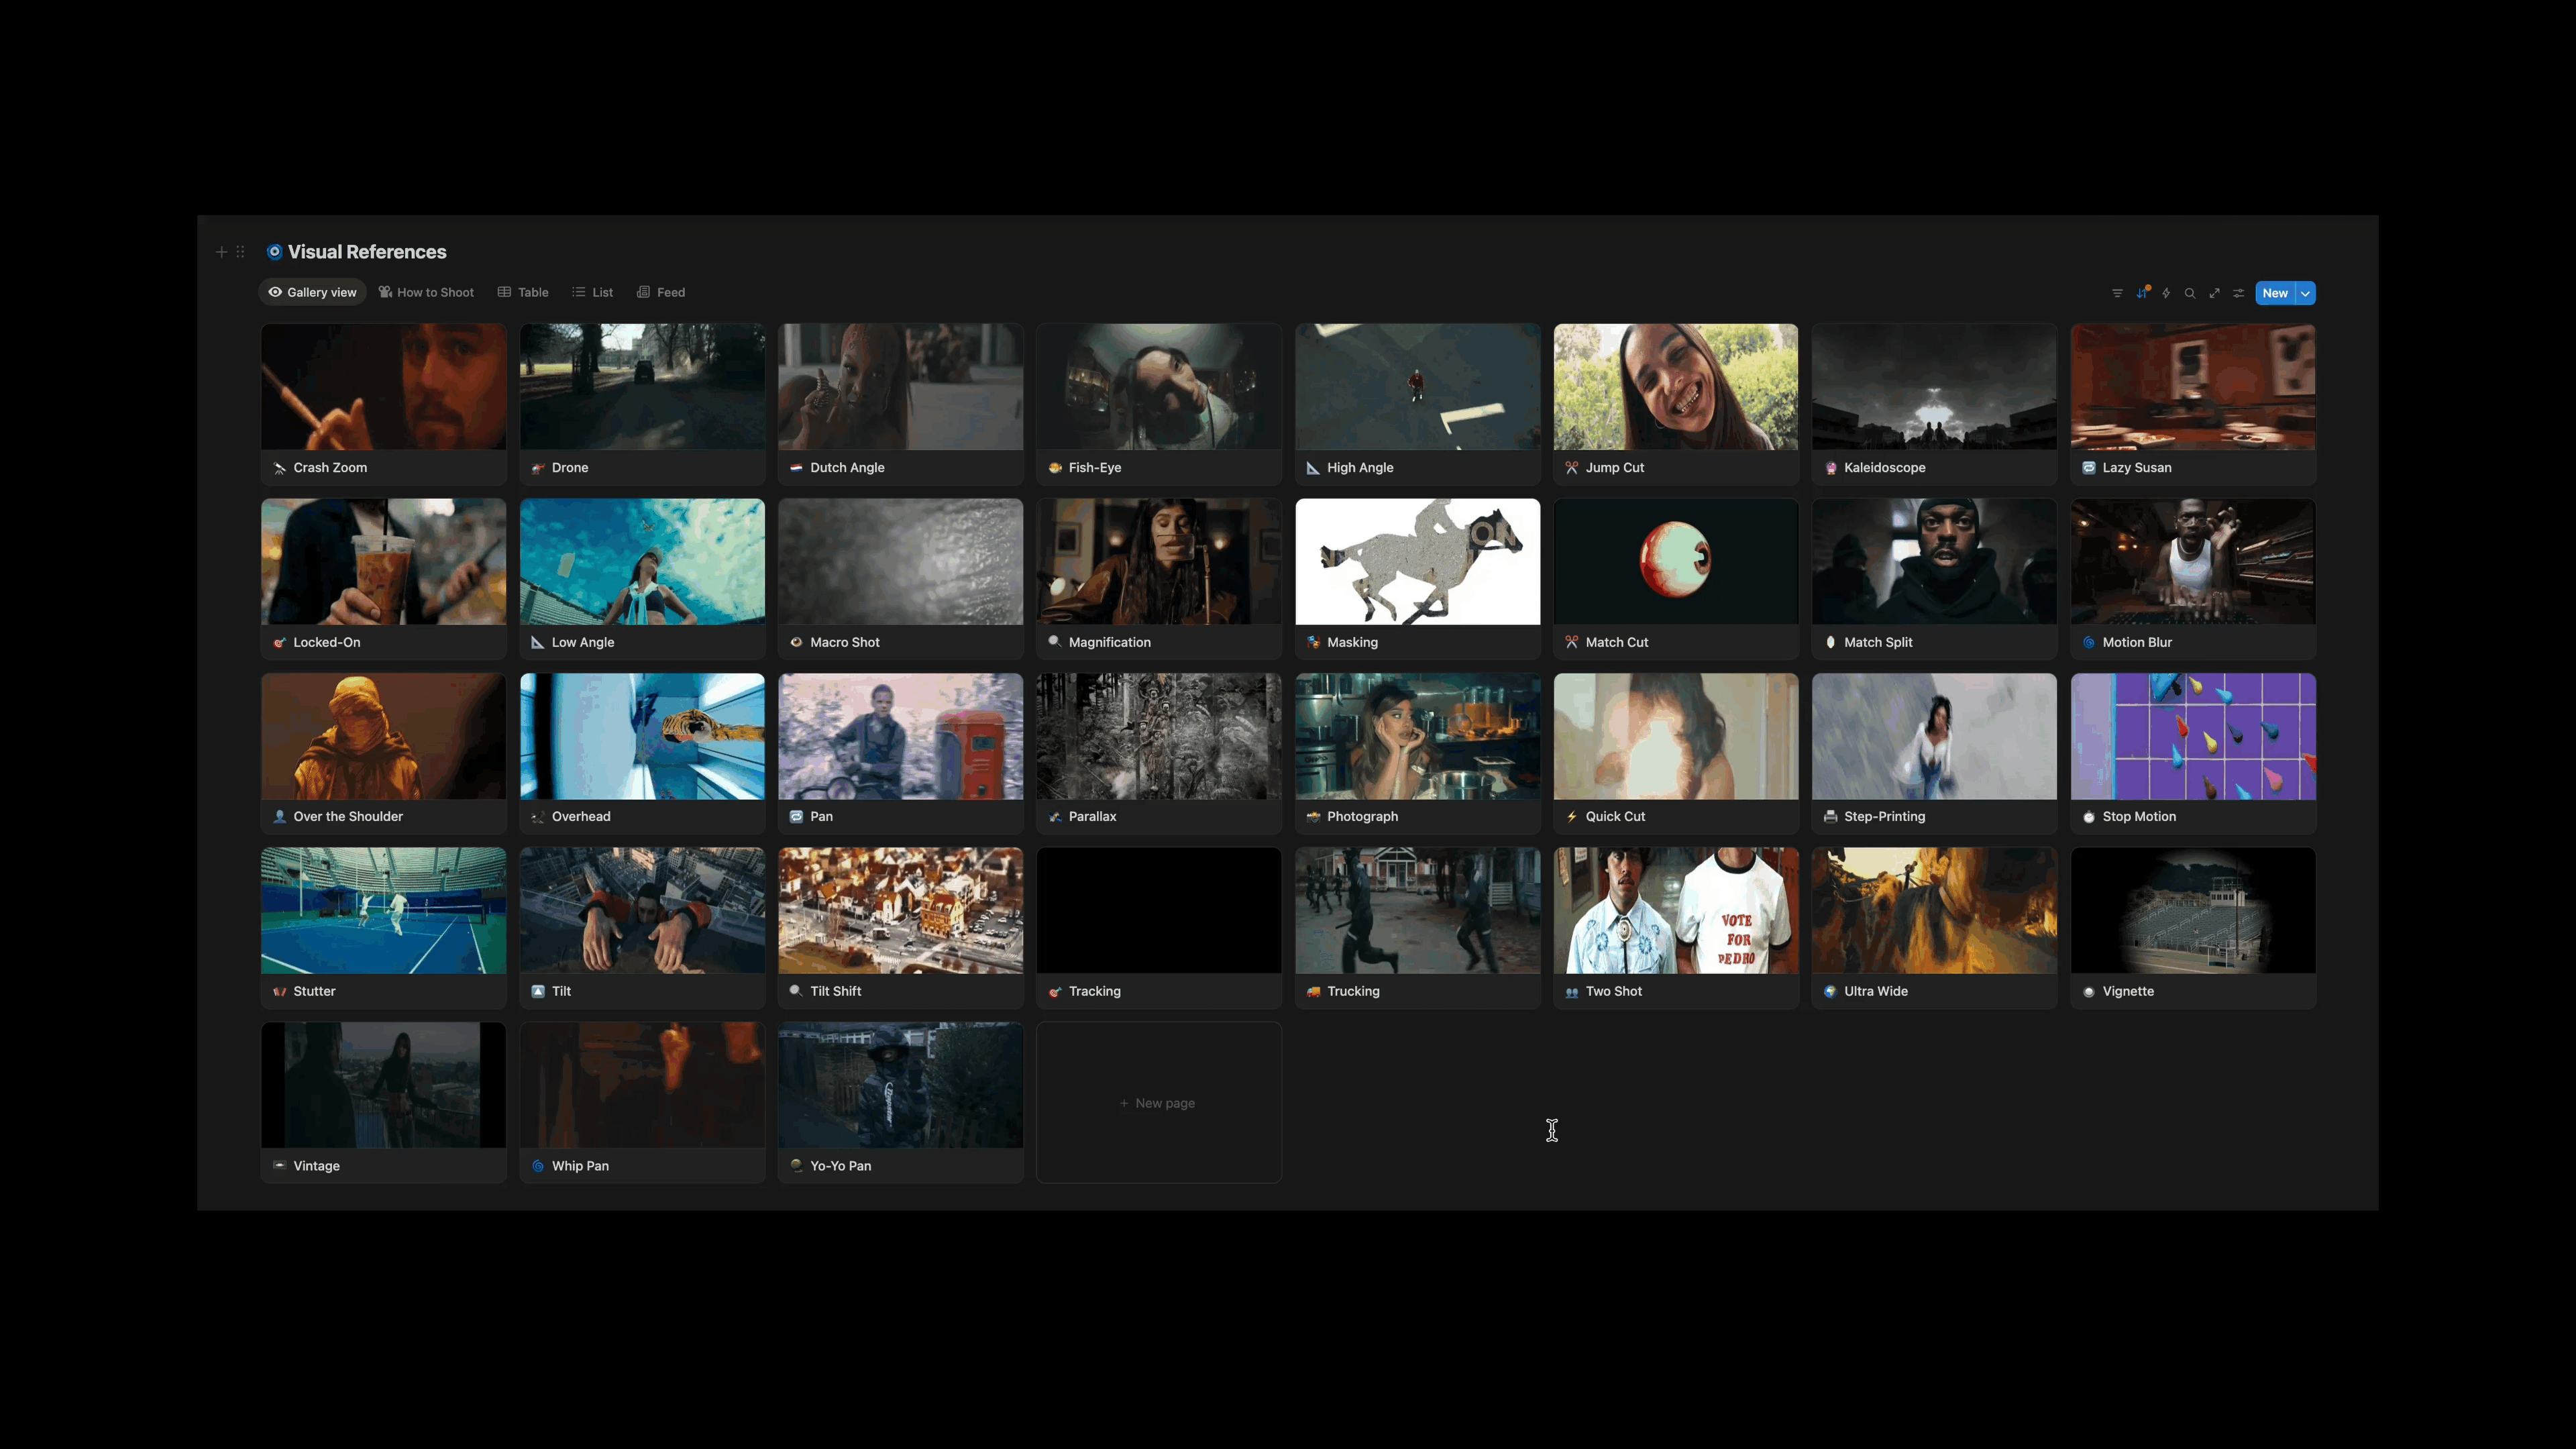Click the search magnifier icon
This screenshot has width=2576, height=1449.
point(2190,293)
